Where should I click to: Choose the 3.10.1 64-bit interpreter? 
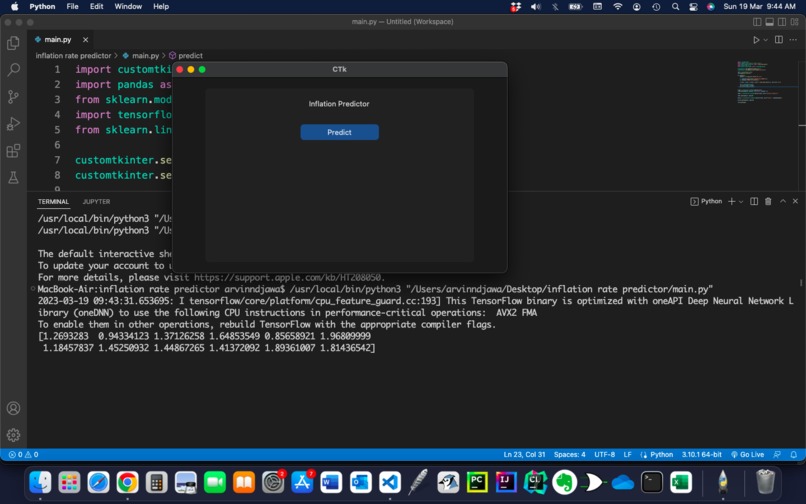pyautogui.click(x=701, y=455)
